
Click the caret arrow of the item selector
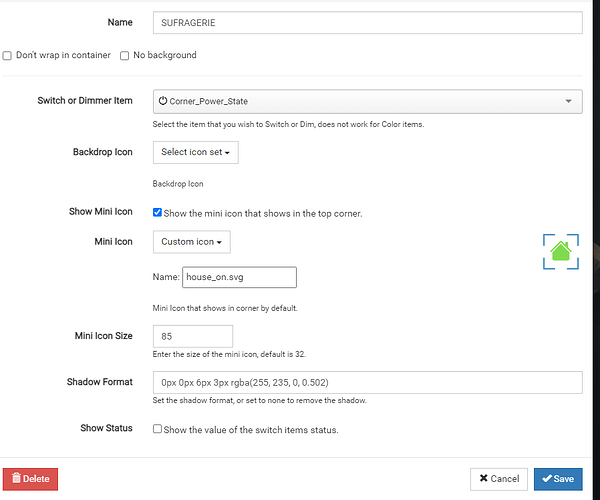569,102
